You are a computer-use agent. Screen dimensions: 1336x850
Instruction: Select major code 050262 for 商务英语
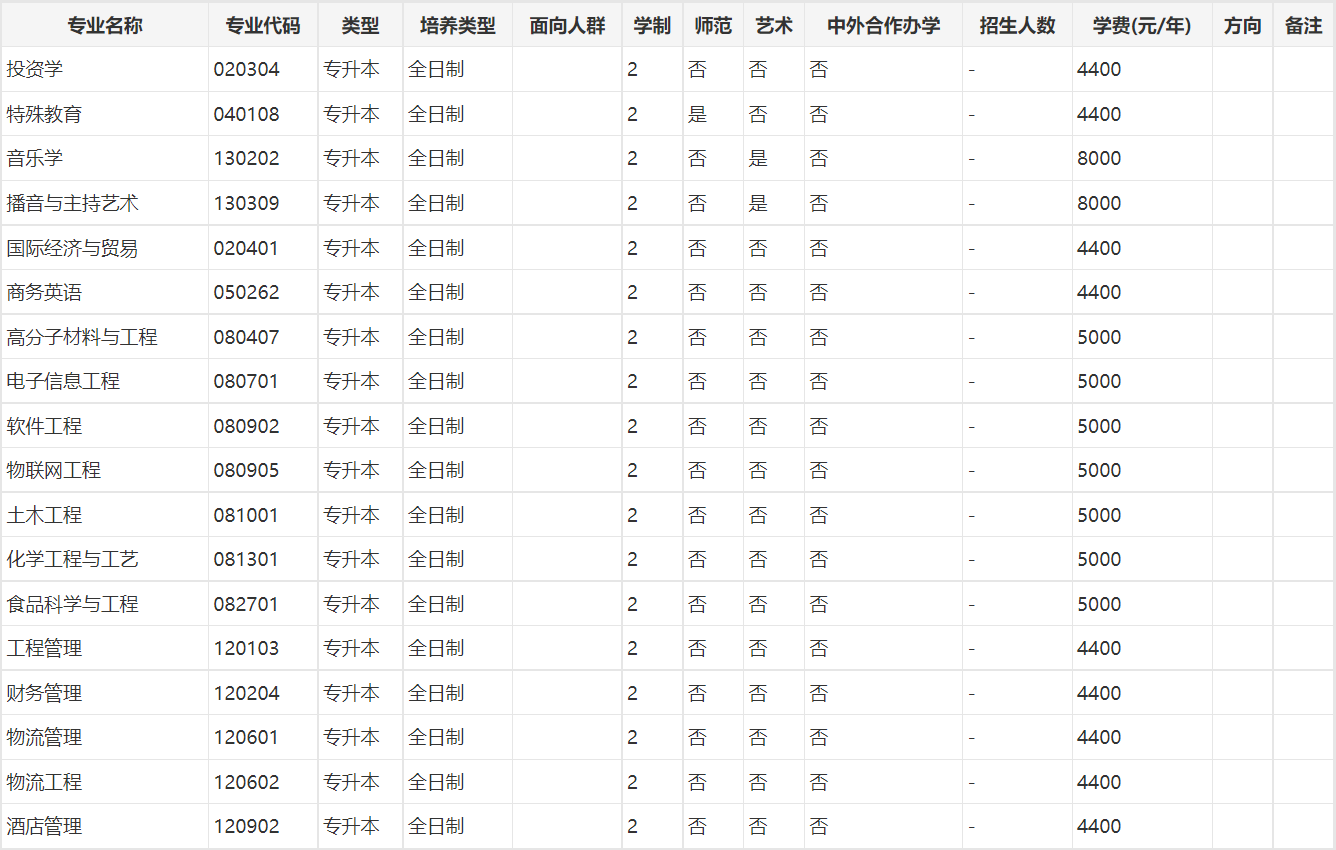tap(246, 293)
